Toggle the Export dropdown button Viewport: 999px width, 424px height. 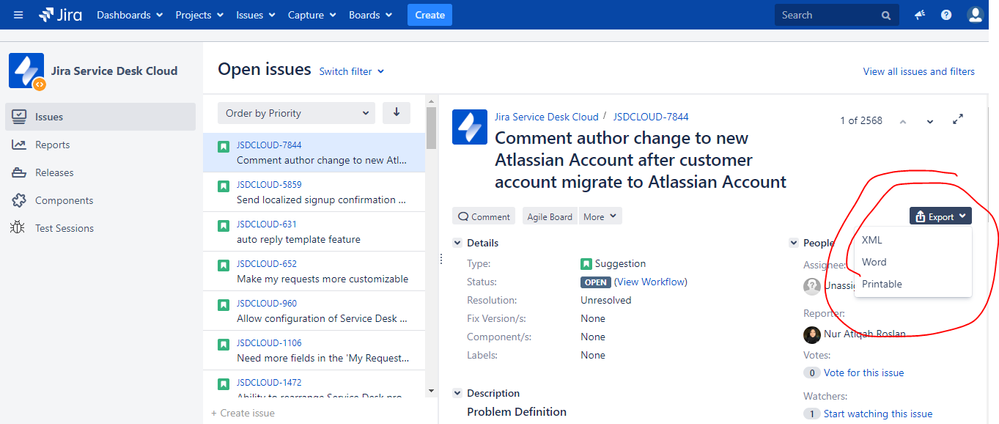pyautogui.click(x=940, y=217)
